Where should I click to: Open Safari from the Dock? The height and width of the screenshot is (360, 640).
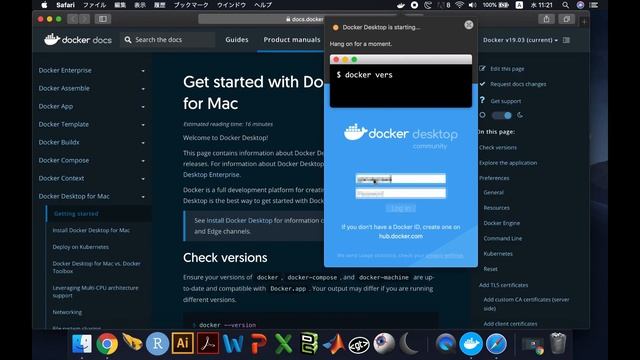(496, 344)
